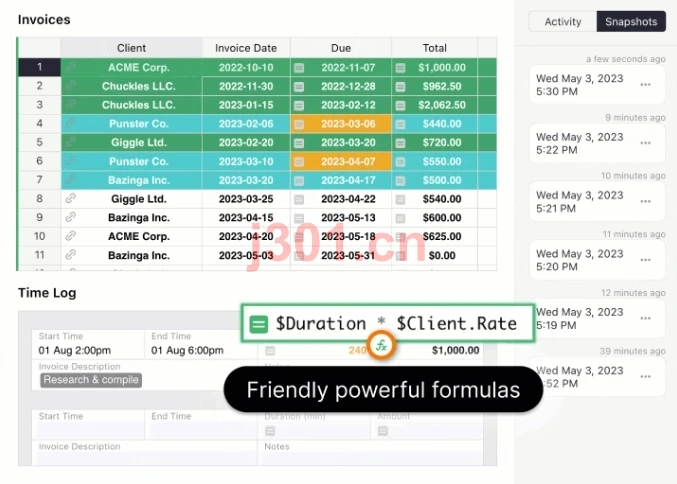Select row number 7 in Invoices
677x484 pixels.
pos(39,180)
